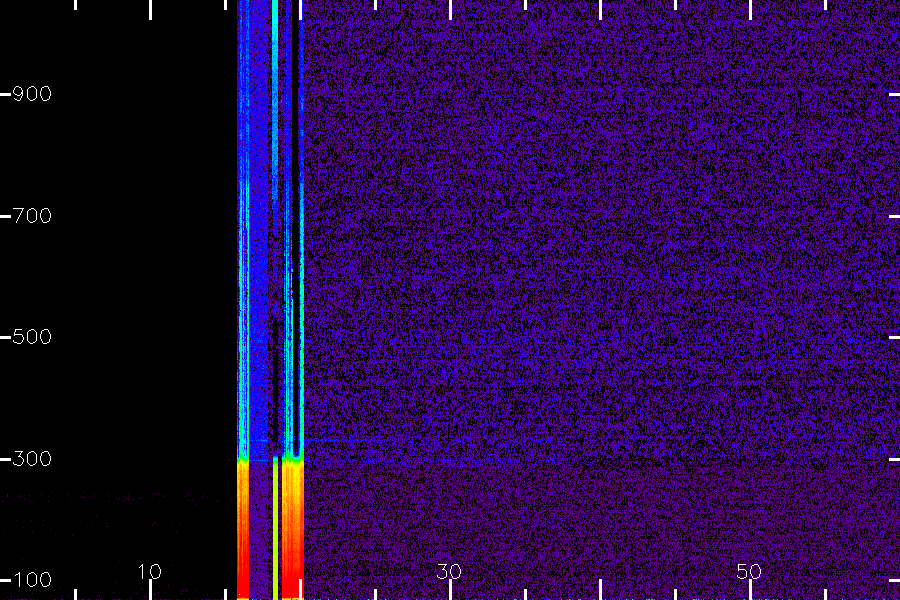
Task: Click the 500 vertical axis label
Action: pyautogui.click(x=32, y=336)
